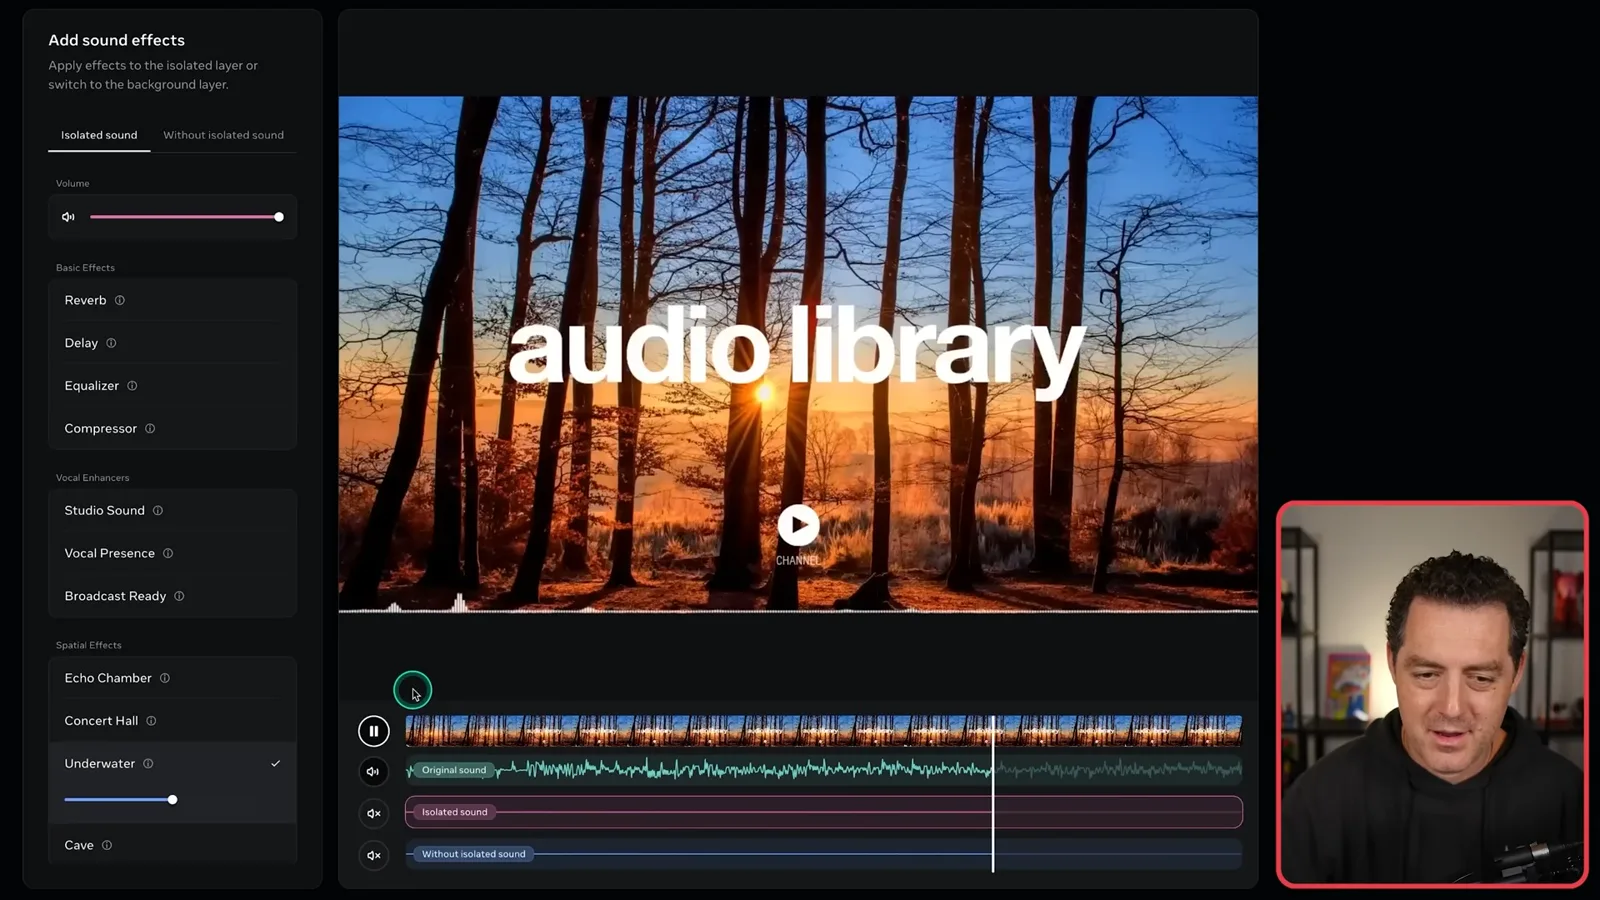Viewport: 1600px width, 900px height.
Task: Click the webcam overlay of the presenter
Action: coord(1432,694)
